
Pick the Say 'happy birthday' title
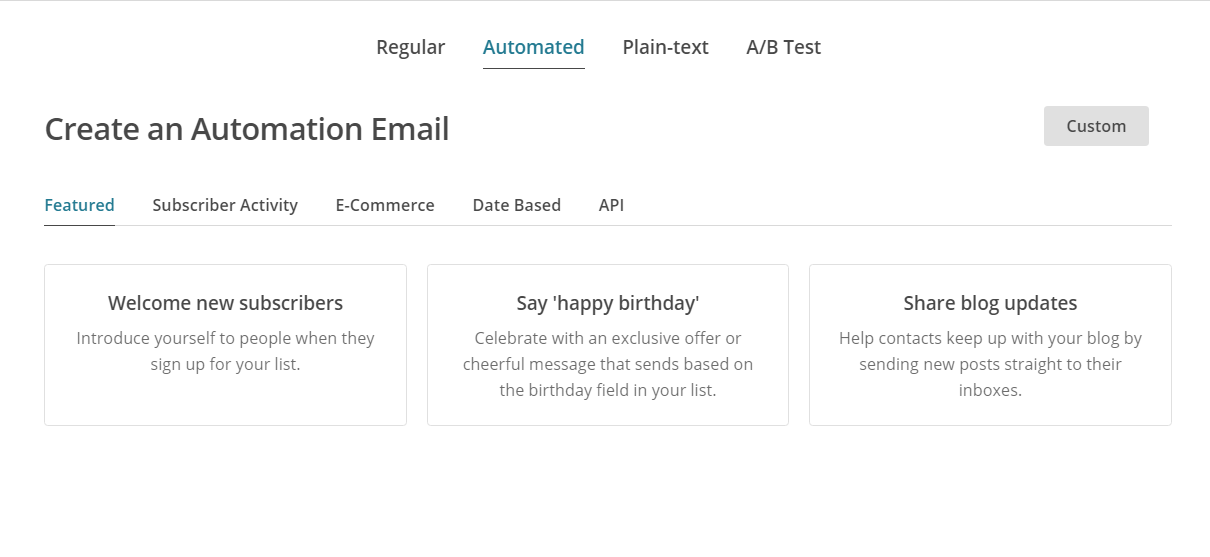click(x=608, y=303)
